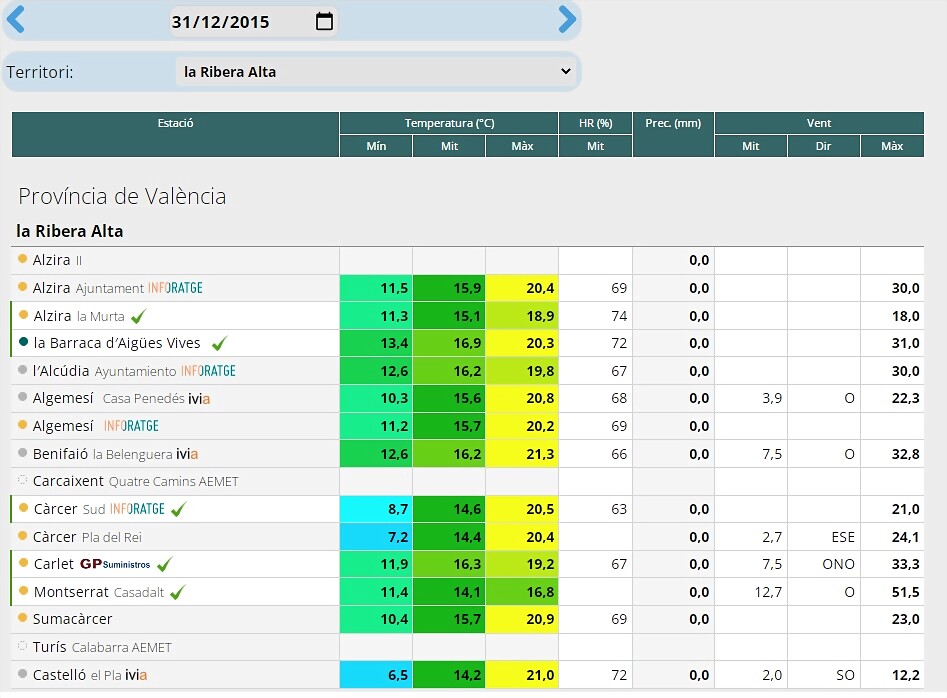Open Carlet station

(53, 564)
